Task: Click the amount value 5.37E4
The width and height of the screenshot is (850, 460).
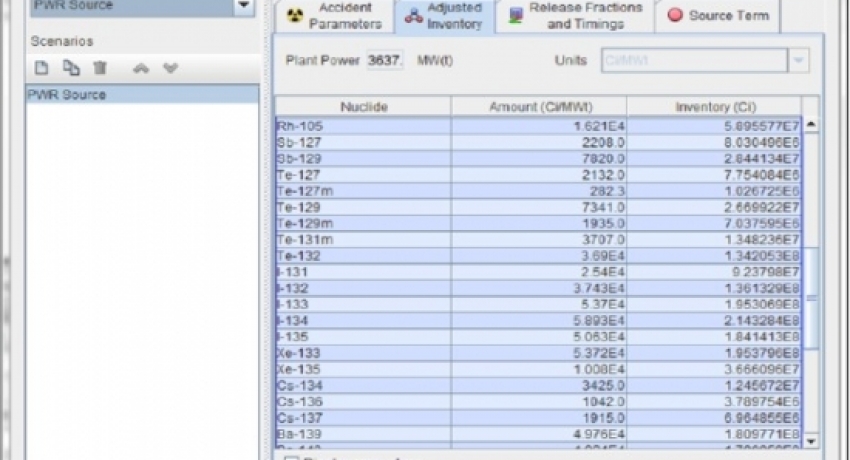Action: click(x=603, y=305)
